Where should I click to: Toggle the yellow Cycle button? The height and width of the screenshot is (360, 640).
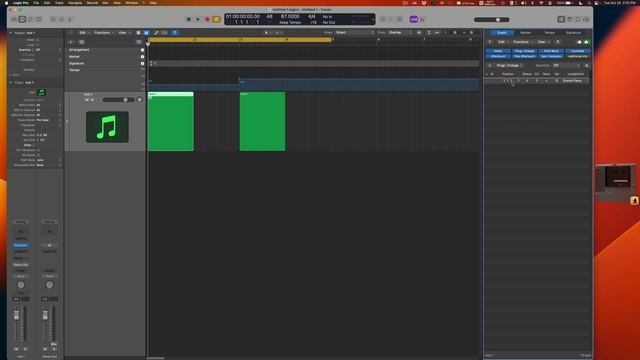216,19
